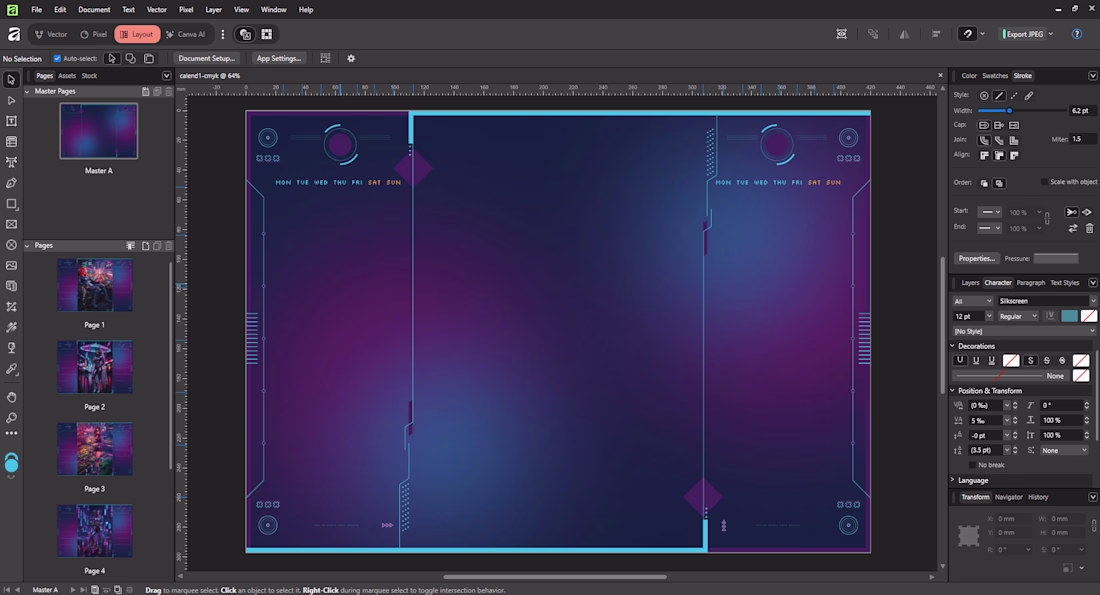The width and height of the screenshot is (1100, 595).
Task: Select the Master A thumbnail
Action: [x=98, y=131]
